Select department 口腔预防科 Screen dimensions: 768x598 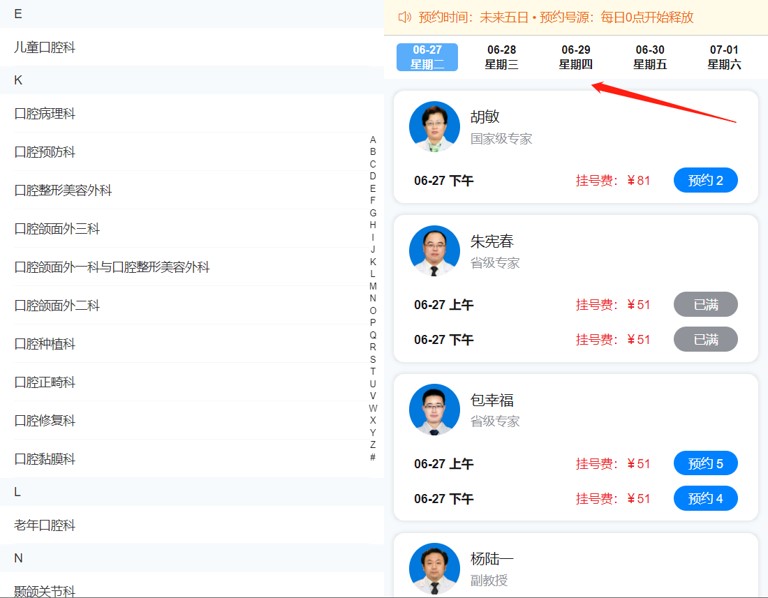[192, 152]
